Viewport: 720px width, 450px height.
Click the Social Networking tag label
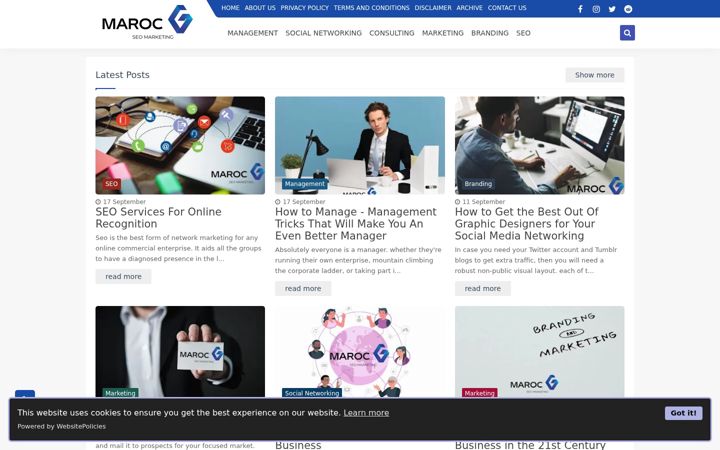tap(312, 393)
